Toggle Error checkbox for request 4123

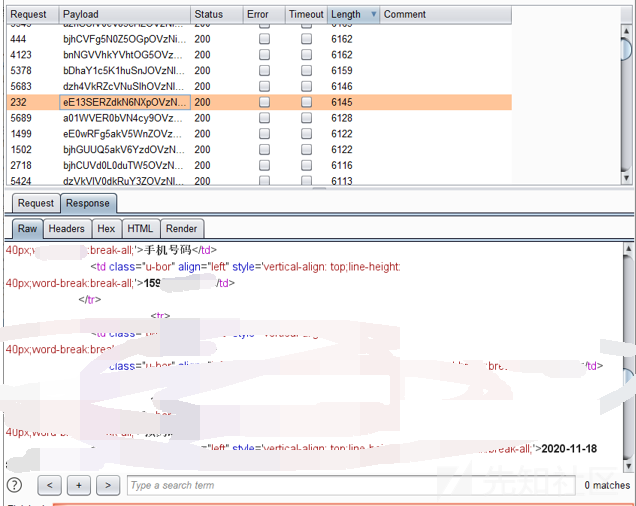[x=264, y=54]
